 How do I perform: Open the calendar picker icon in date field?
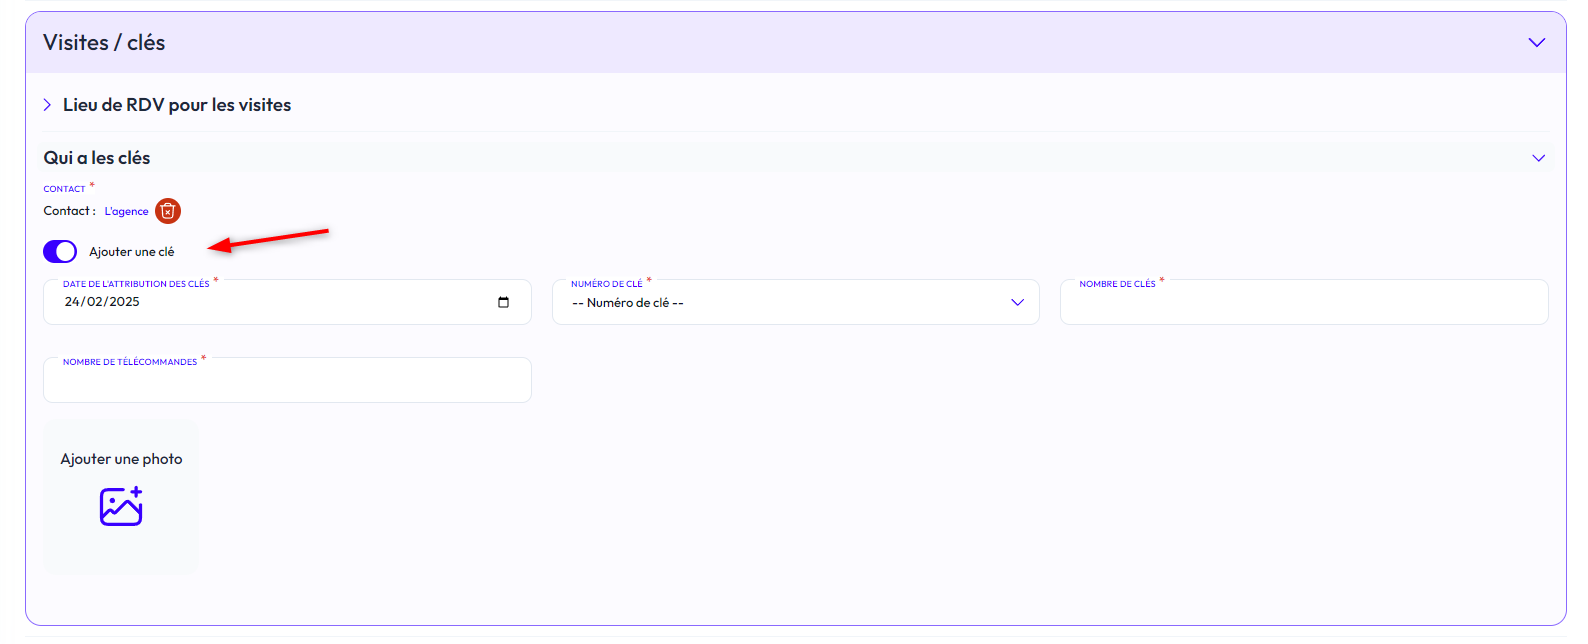pyautogui.click(x=503, y=302)
